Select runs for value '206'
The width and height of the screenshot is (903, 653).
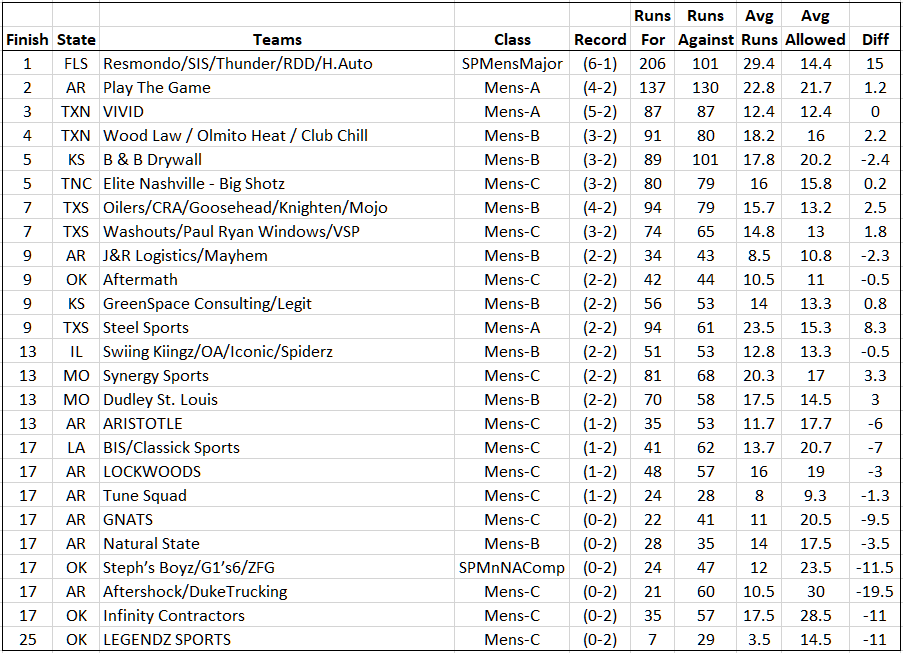[652, 63]
